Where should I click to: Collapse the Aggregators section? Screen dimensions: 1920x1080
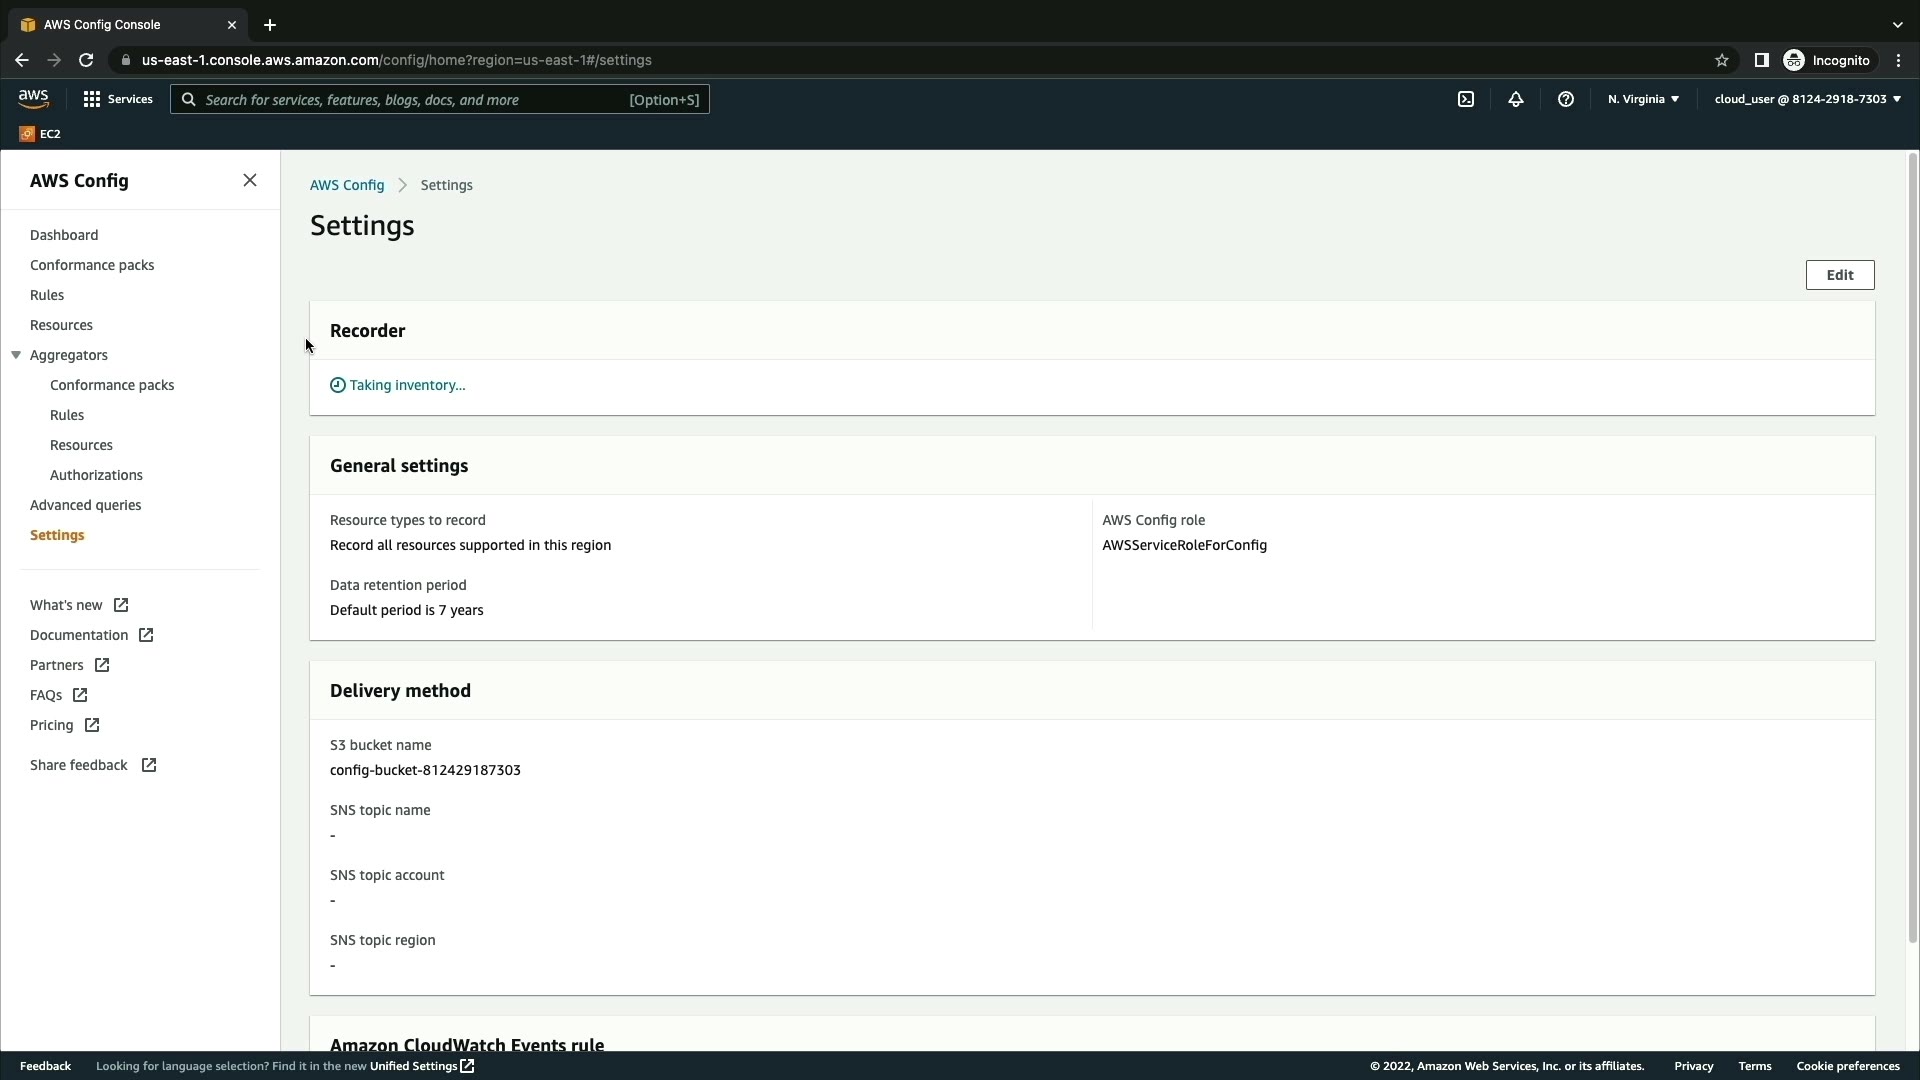click(x=16, y=355)
